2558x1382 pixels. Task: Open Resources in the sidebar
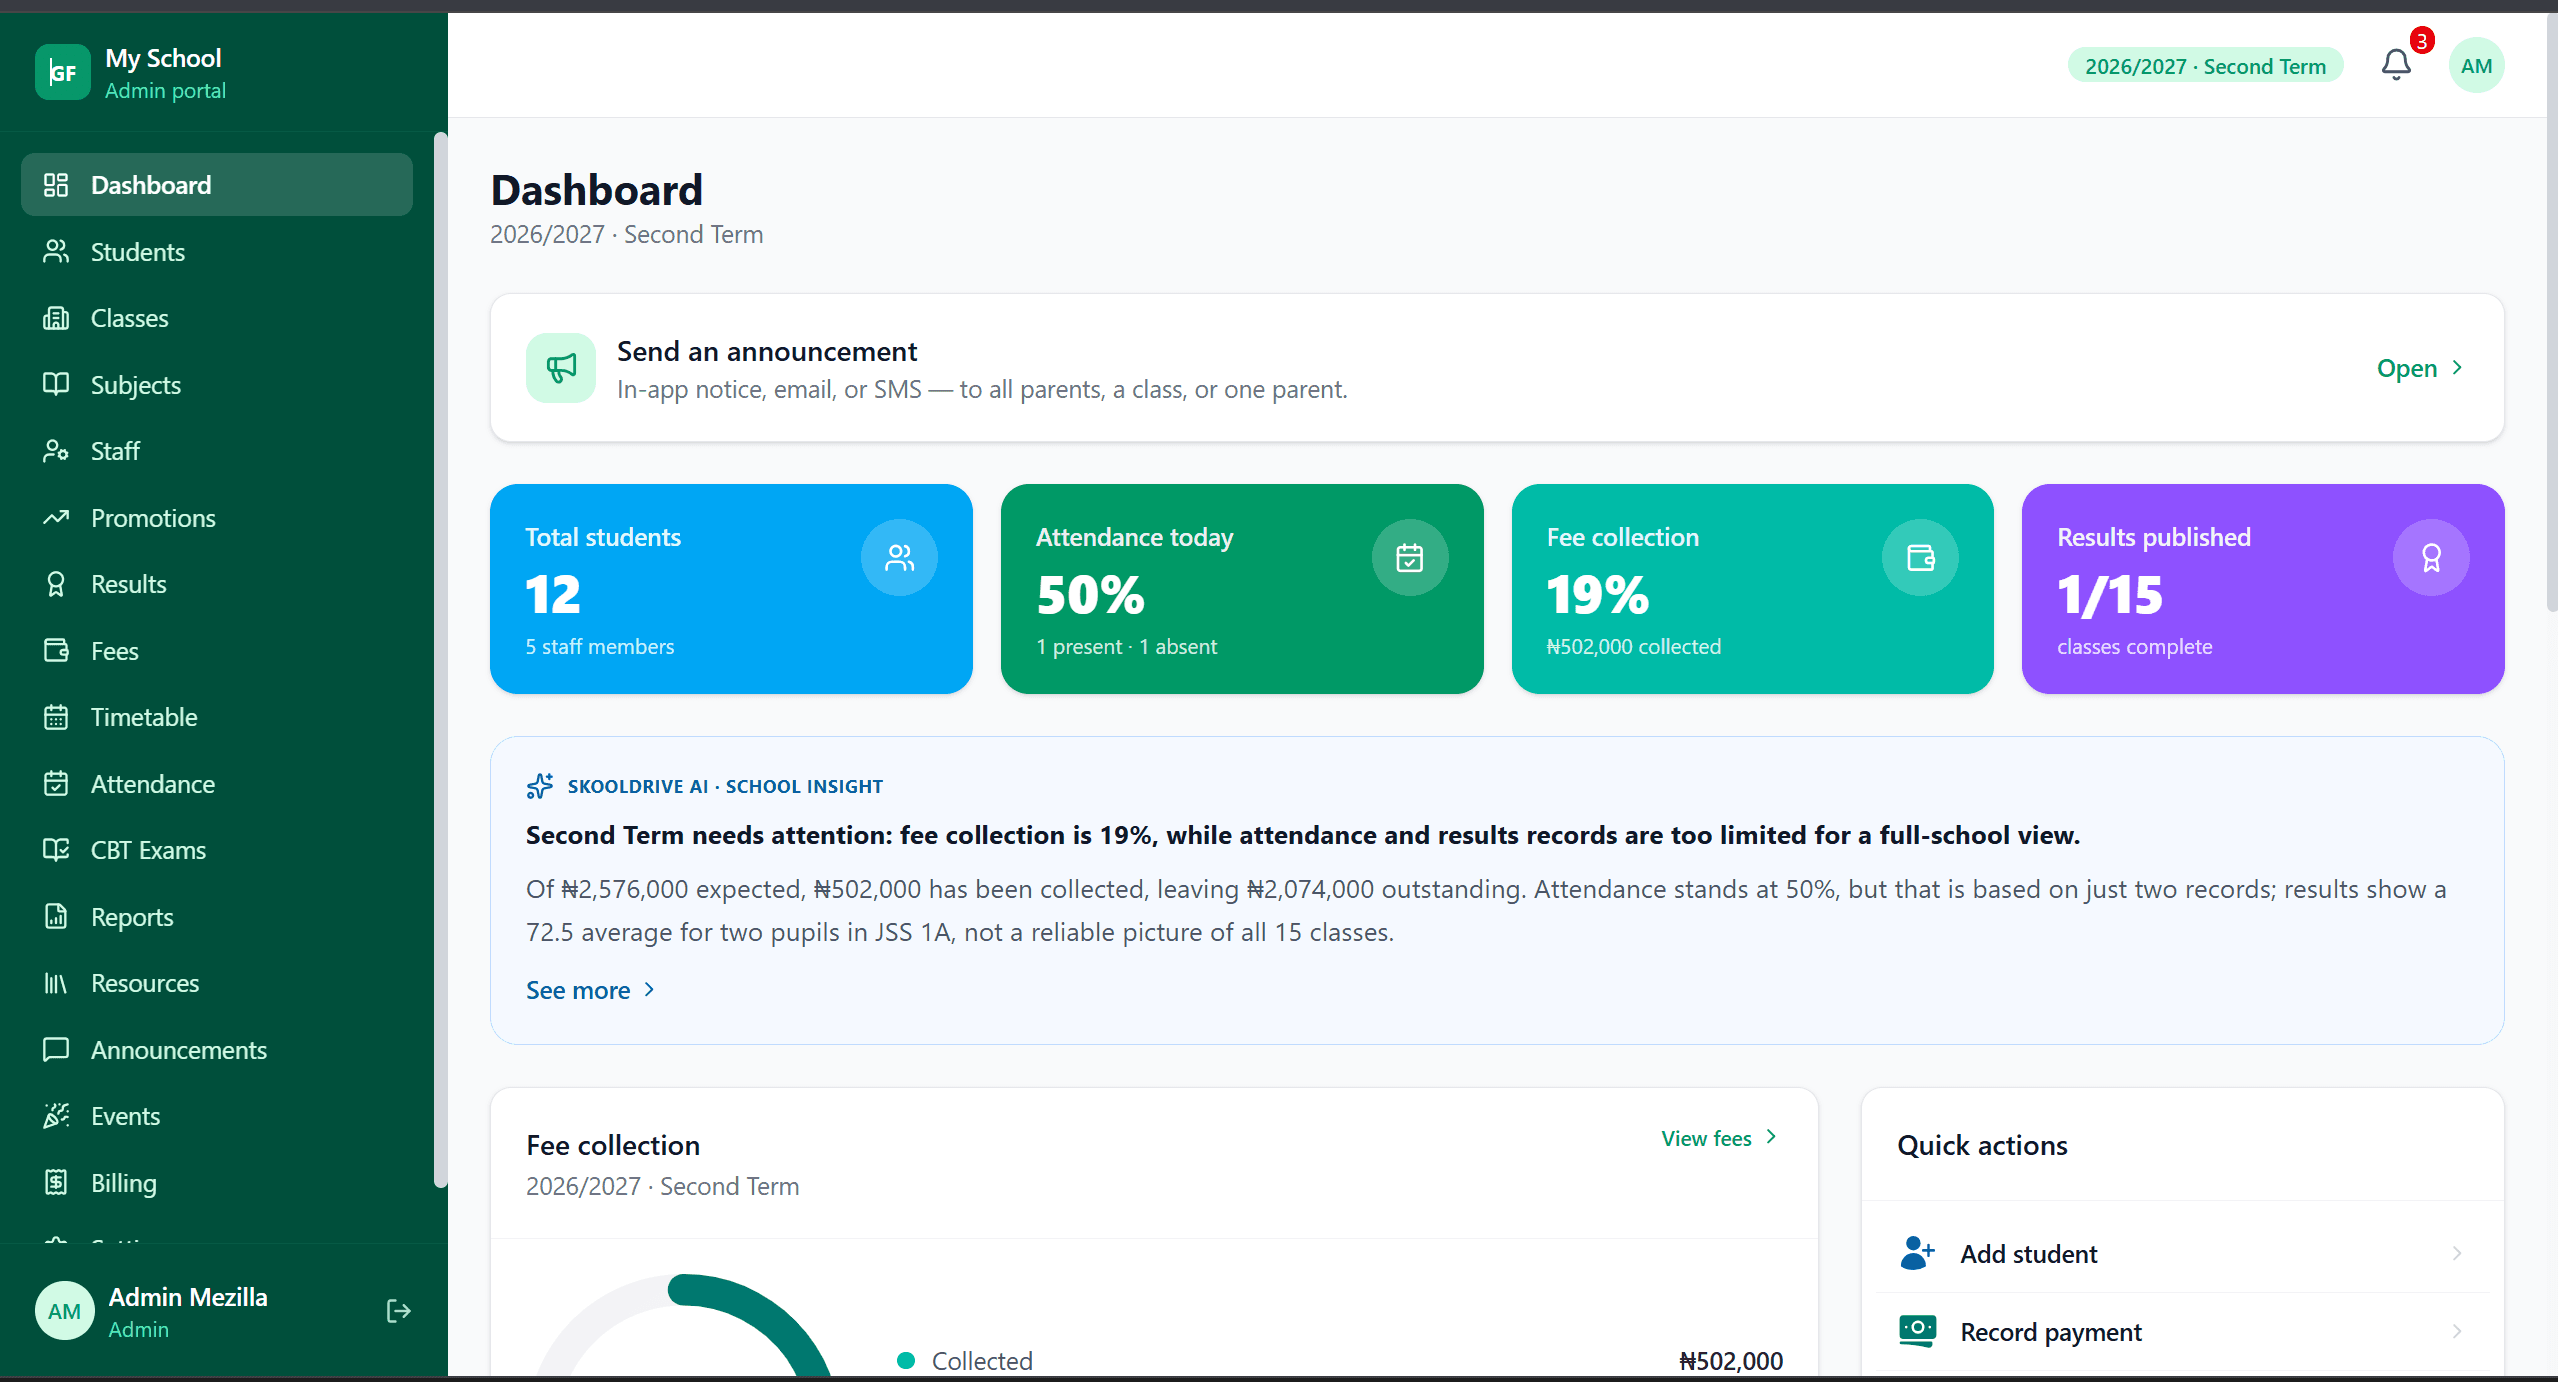tap(217, 983)
